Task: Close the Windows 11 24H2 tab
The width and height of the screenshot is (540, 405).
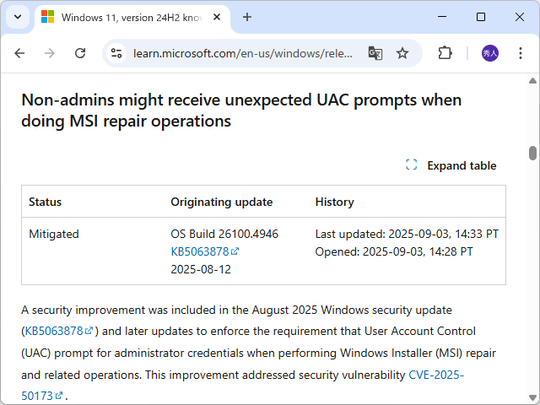Action: point(217,17)
